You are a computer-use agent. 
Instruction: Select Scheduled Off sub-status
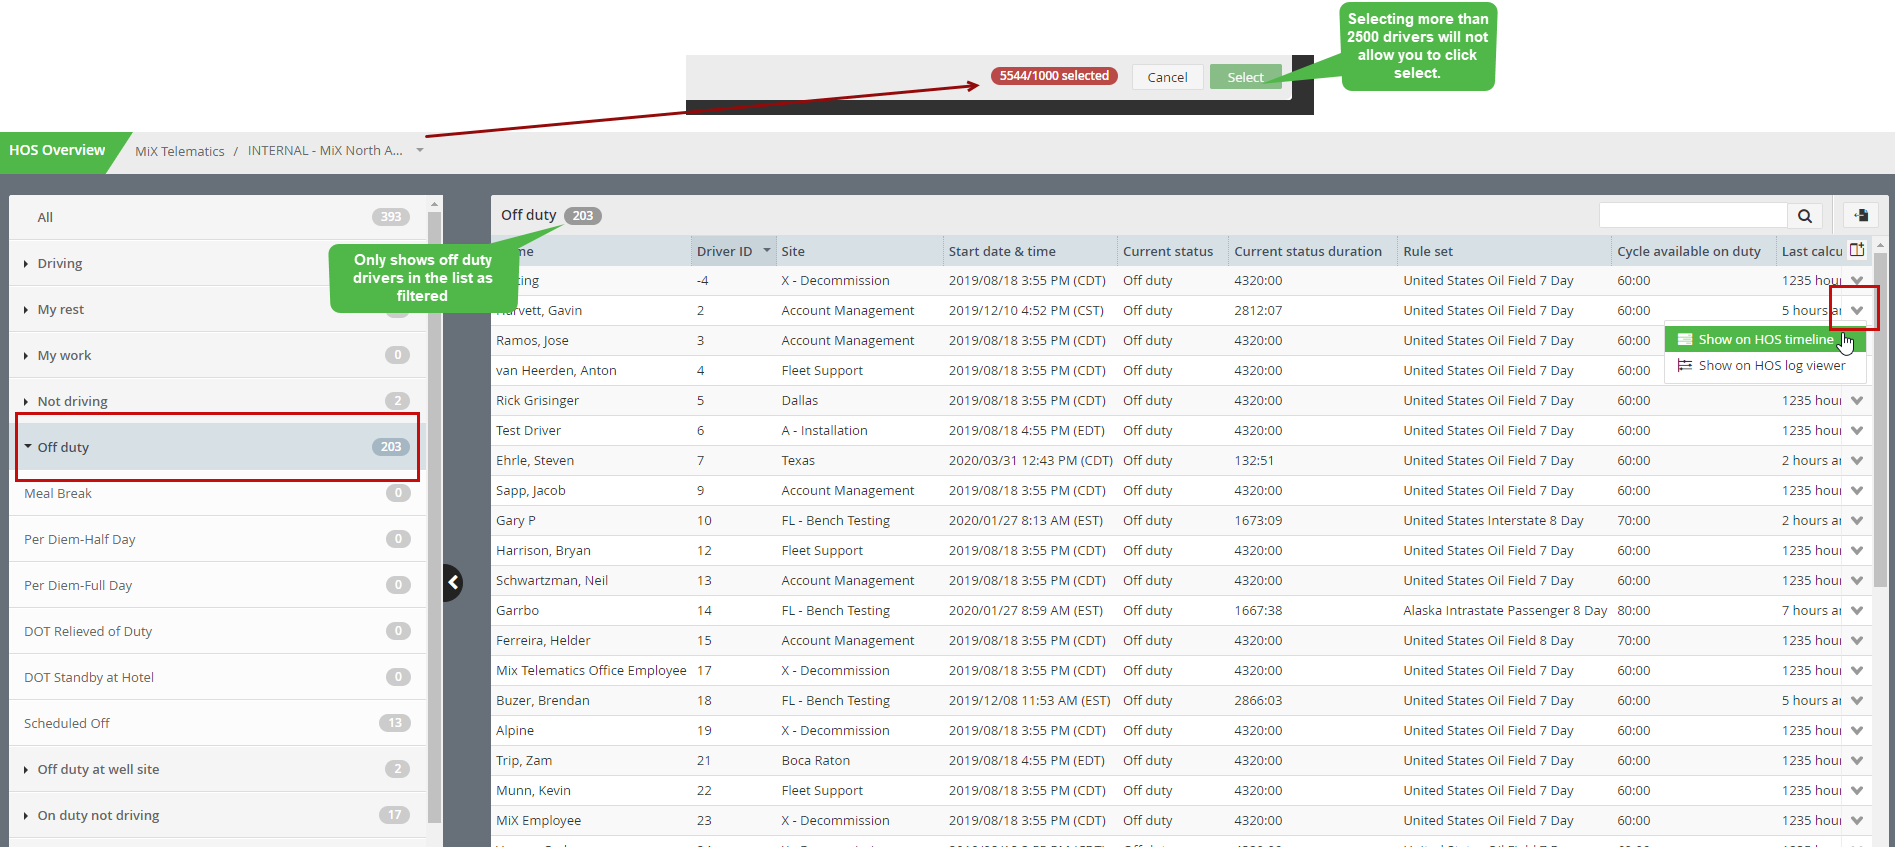(x=217, y=723)
